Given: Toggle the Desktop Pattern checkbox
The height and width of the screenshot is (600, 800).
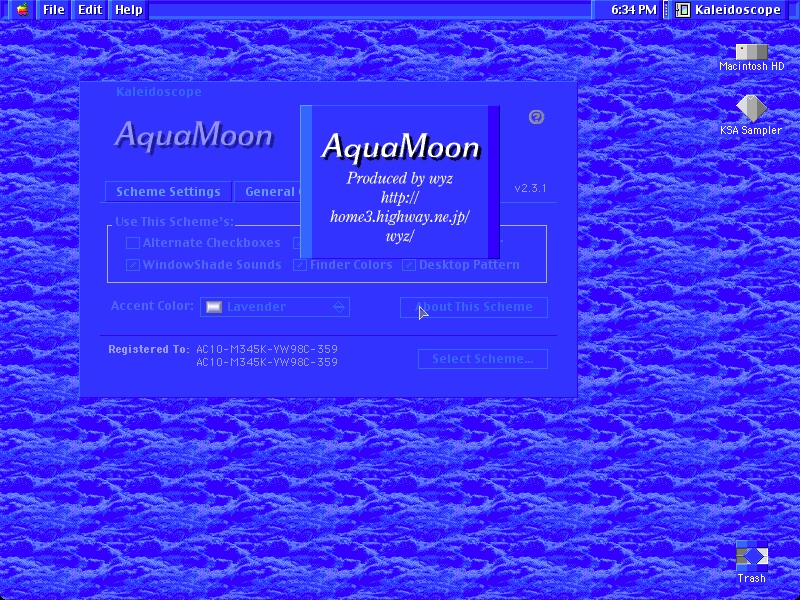Looking at the screenshot, I should [x=409, y=265].
